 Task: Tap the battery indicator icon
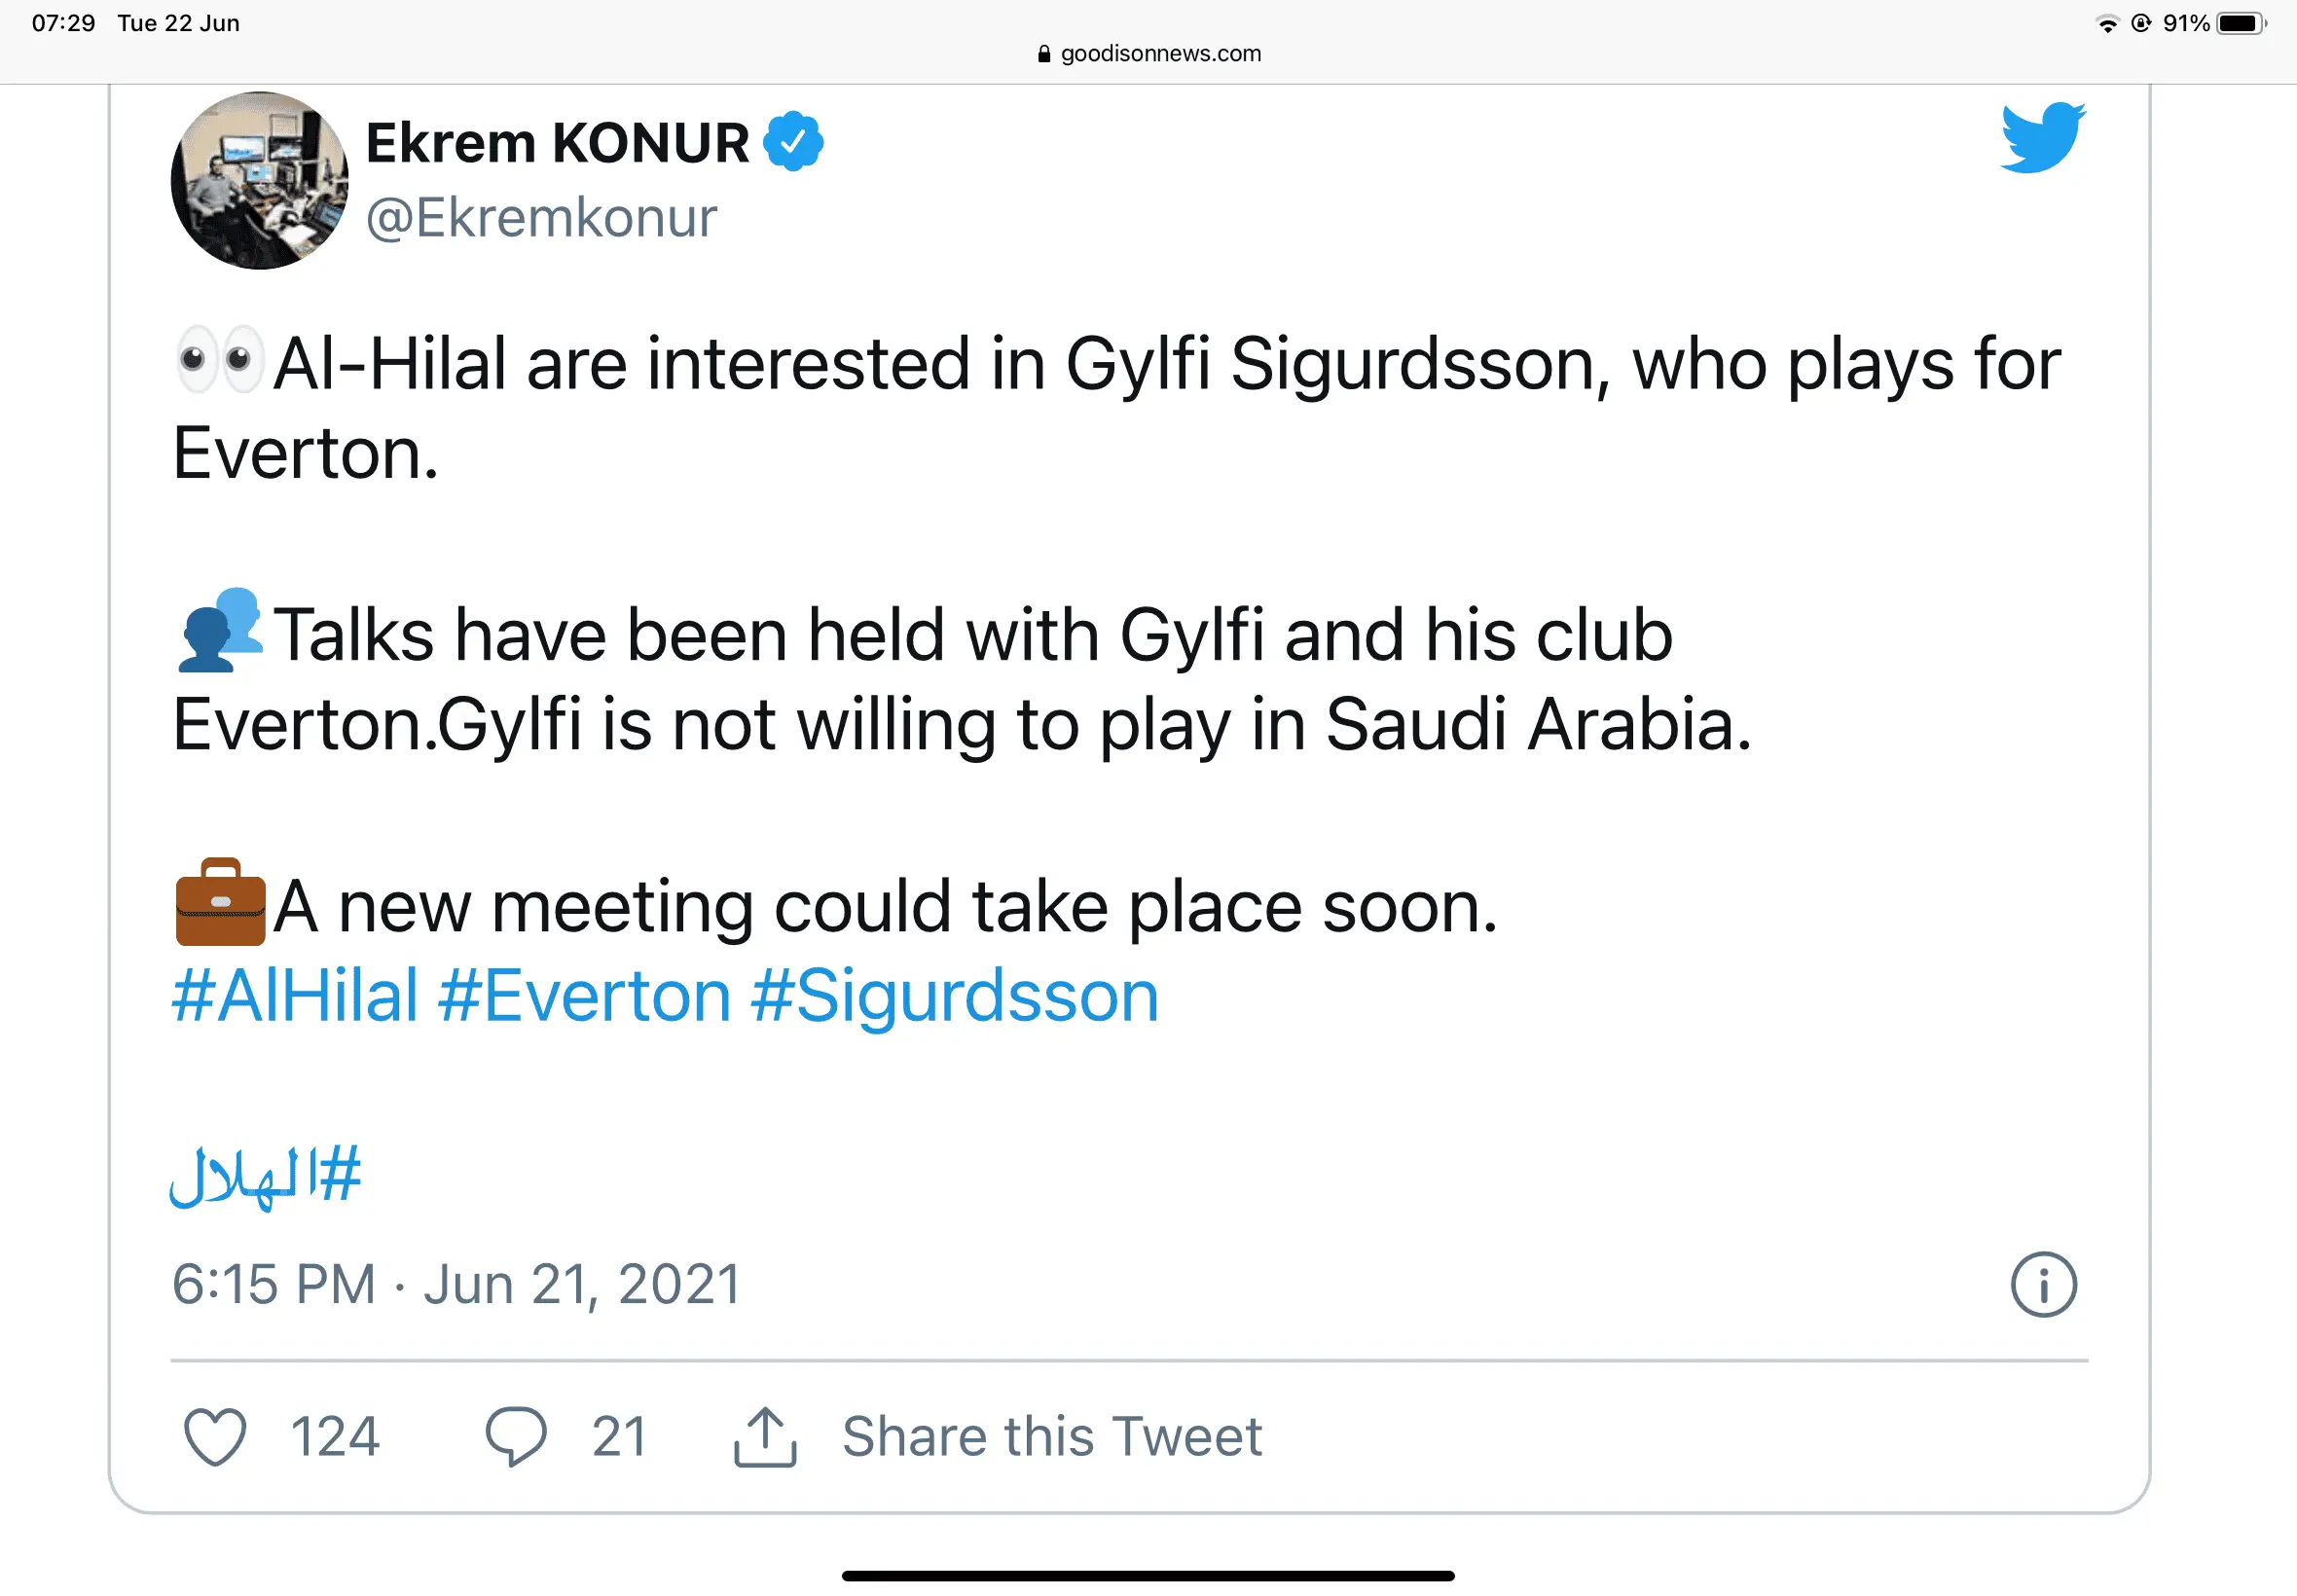[x=2240, y=24]
